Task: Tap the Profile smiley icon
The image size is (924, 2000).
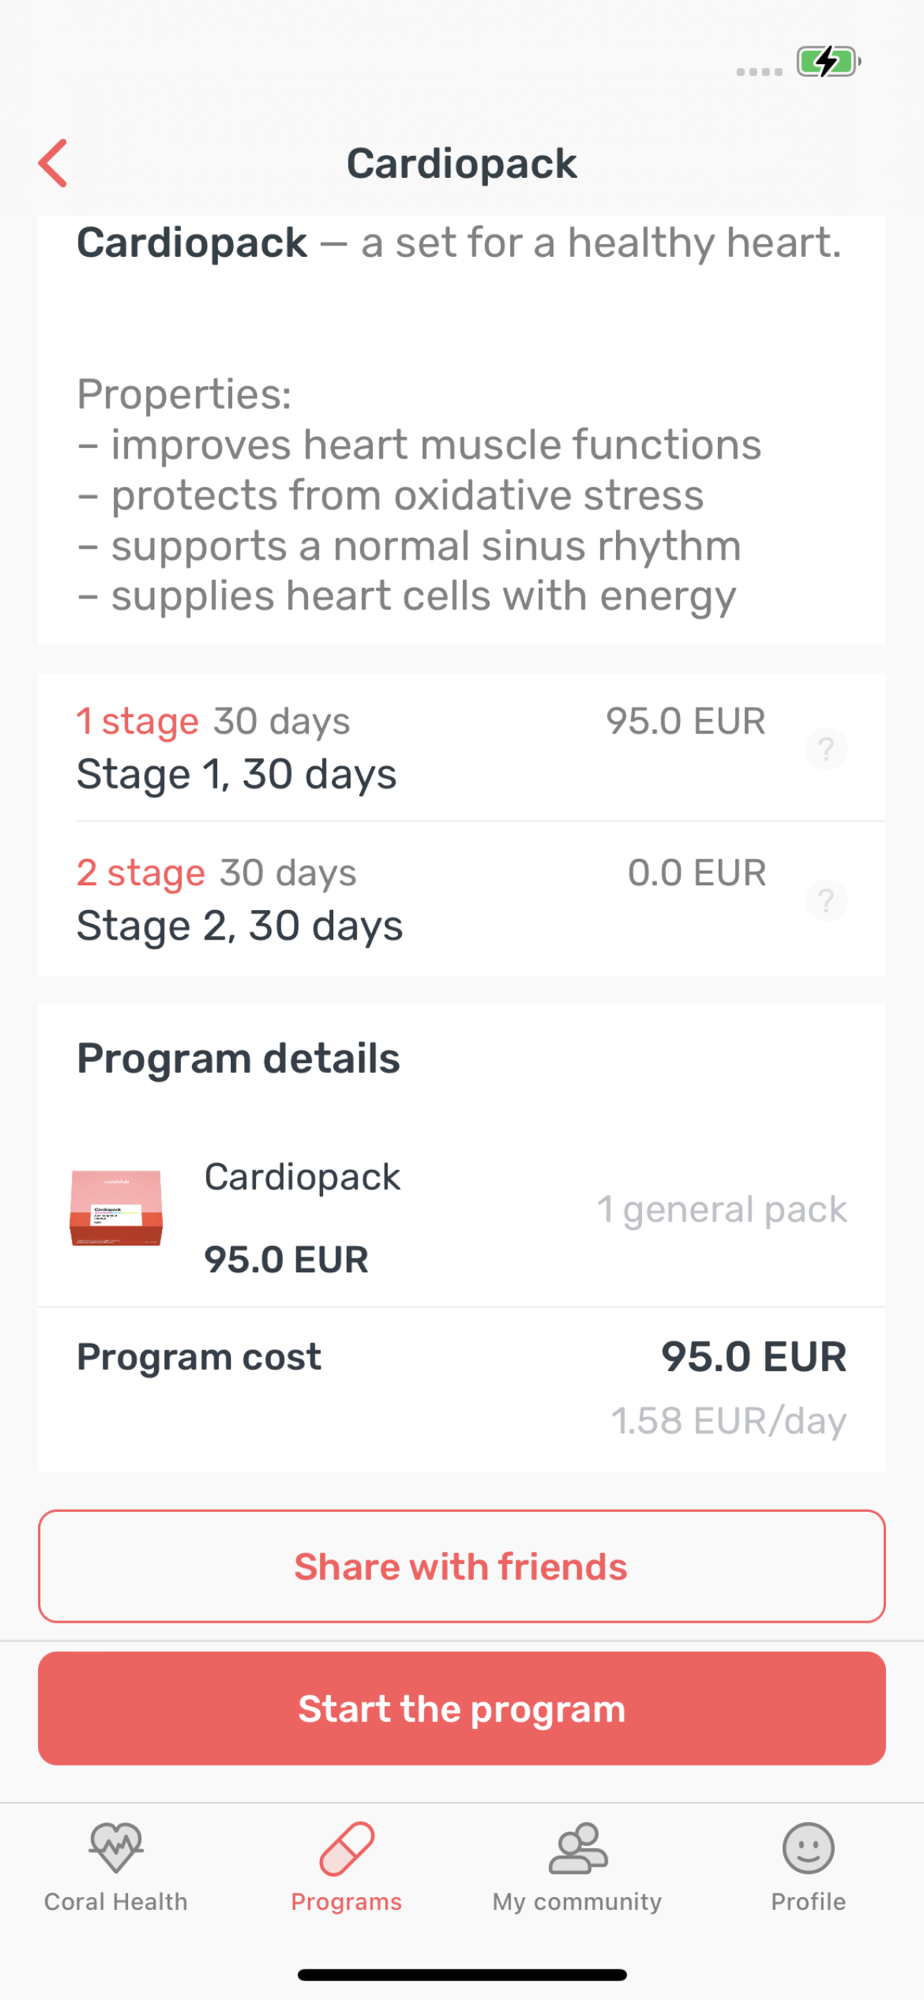Action: pyautogui.click(x=808, y=1847)
